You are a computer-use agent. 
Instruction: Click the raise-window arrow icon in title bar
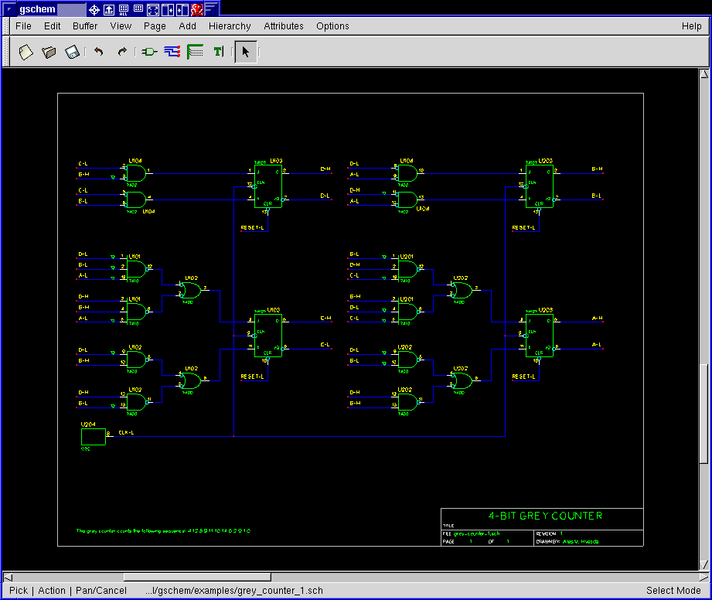coord(109,9)
